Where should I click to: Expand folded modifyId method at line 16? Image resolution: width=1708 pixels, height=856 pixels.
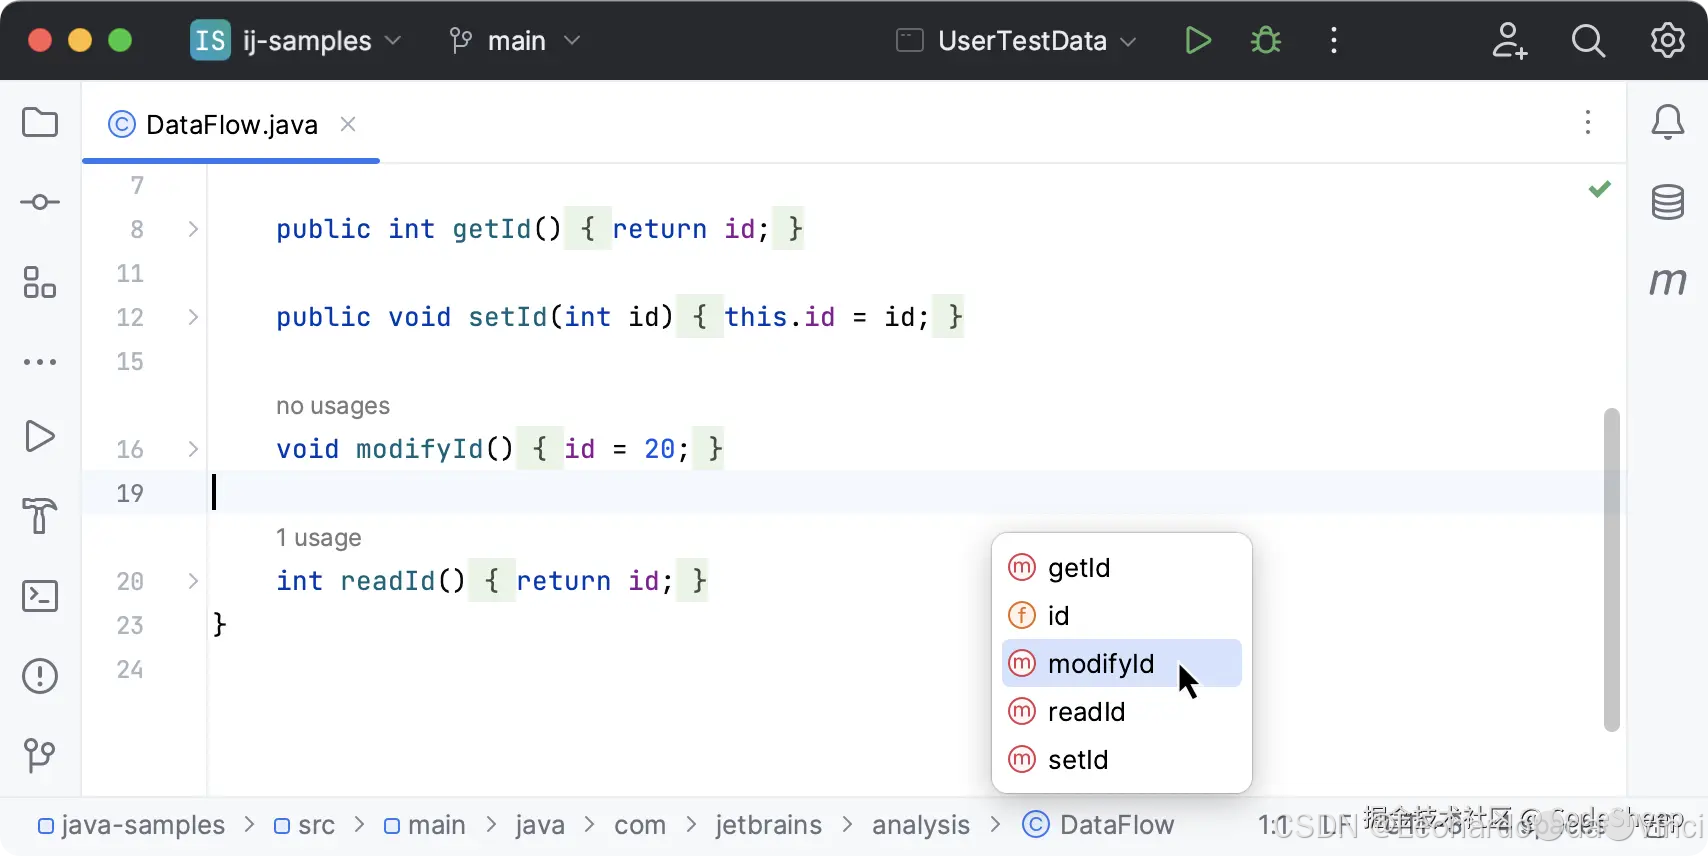(193, 449)
